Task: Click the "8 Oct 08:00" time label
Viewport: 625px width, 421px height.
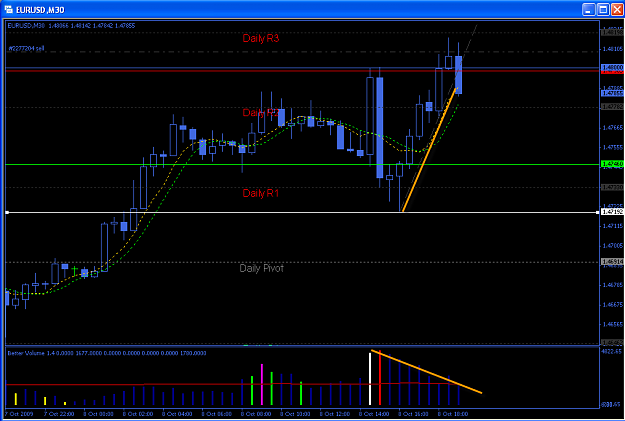Action: tap(256, 414)
